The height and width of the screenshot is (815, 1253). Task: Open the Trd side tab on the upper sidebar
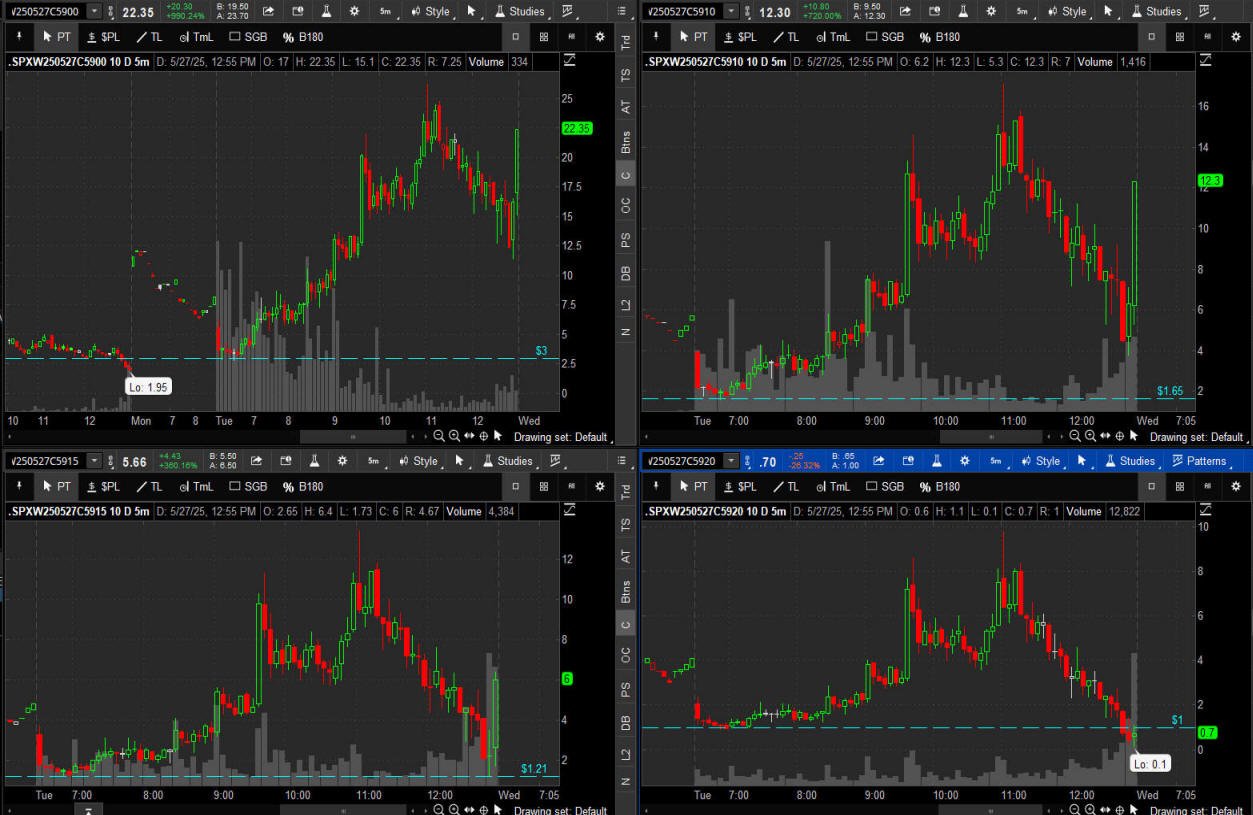(625, 40)
